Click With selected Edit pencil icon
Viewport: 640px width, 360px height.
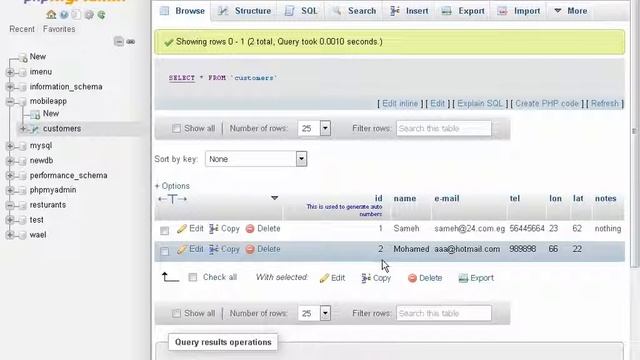coord(324,278)
